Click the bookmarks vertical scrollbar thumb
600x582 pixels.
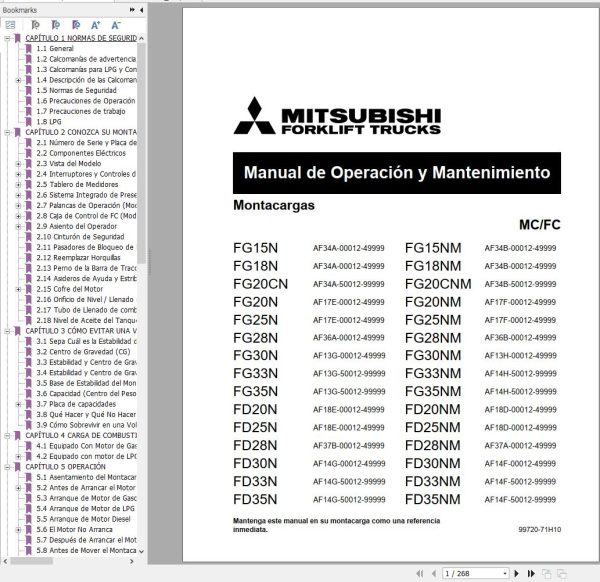(141, 153)
